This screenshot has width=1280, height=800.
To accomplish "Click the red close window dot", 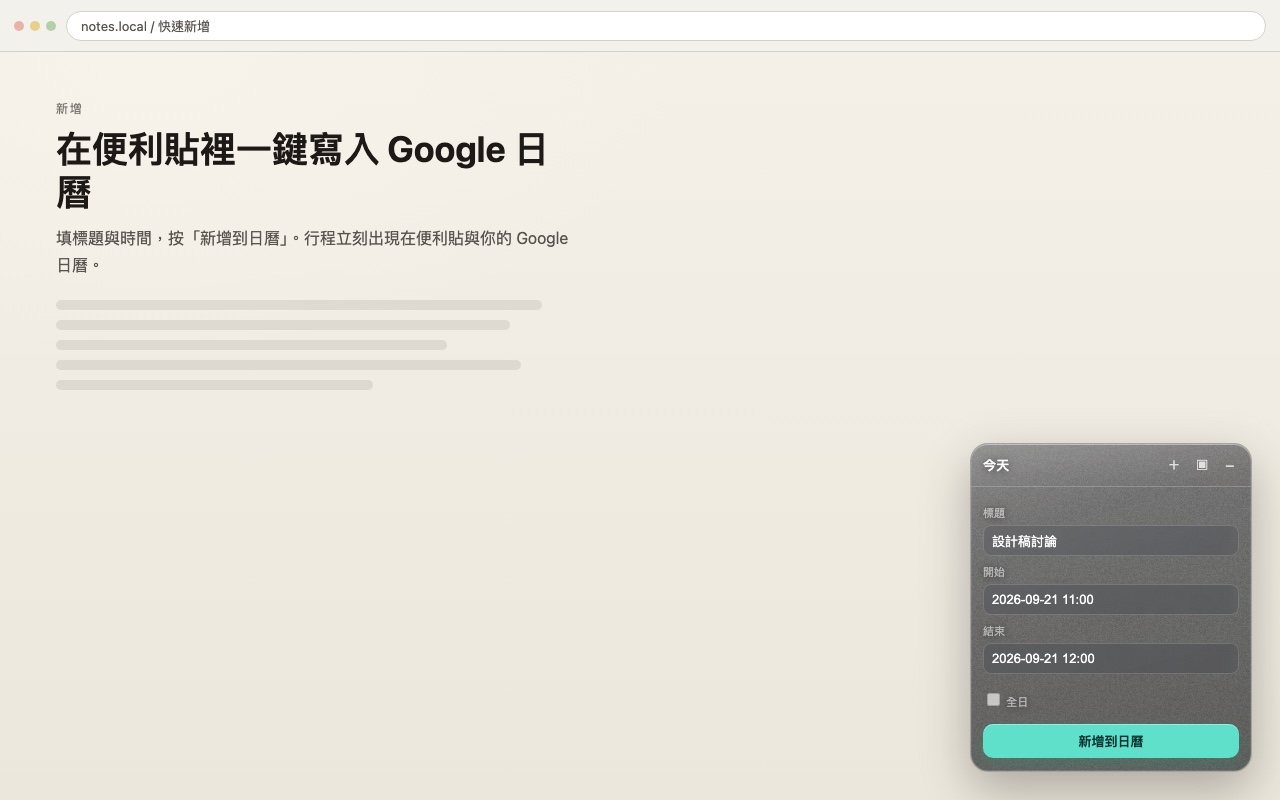I will point(19,26).
